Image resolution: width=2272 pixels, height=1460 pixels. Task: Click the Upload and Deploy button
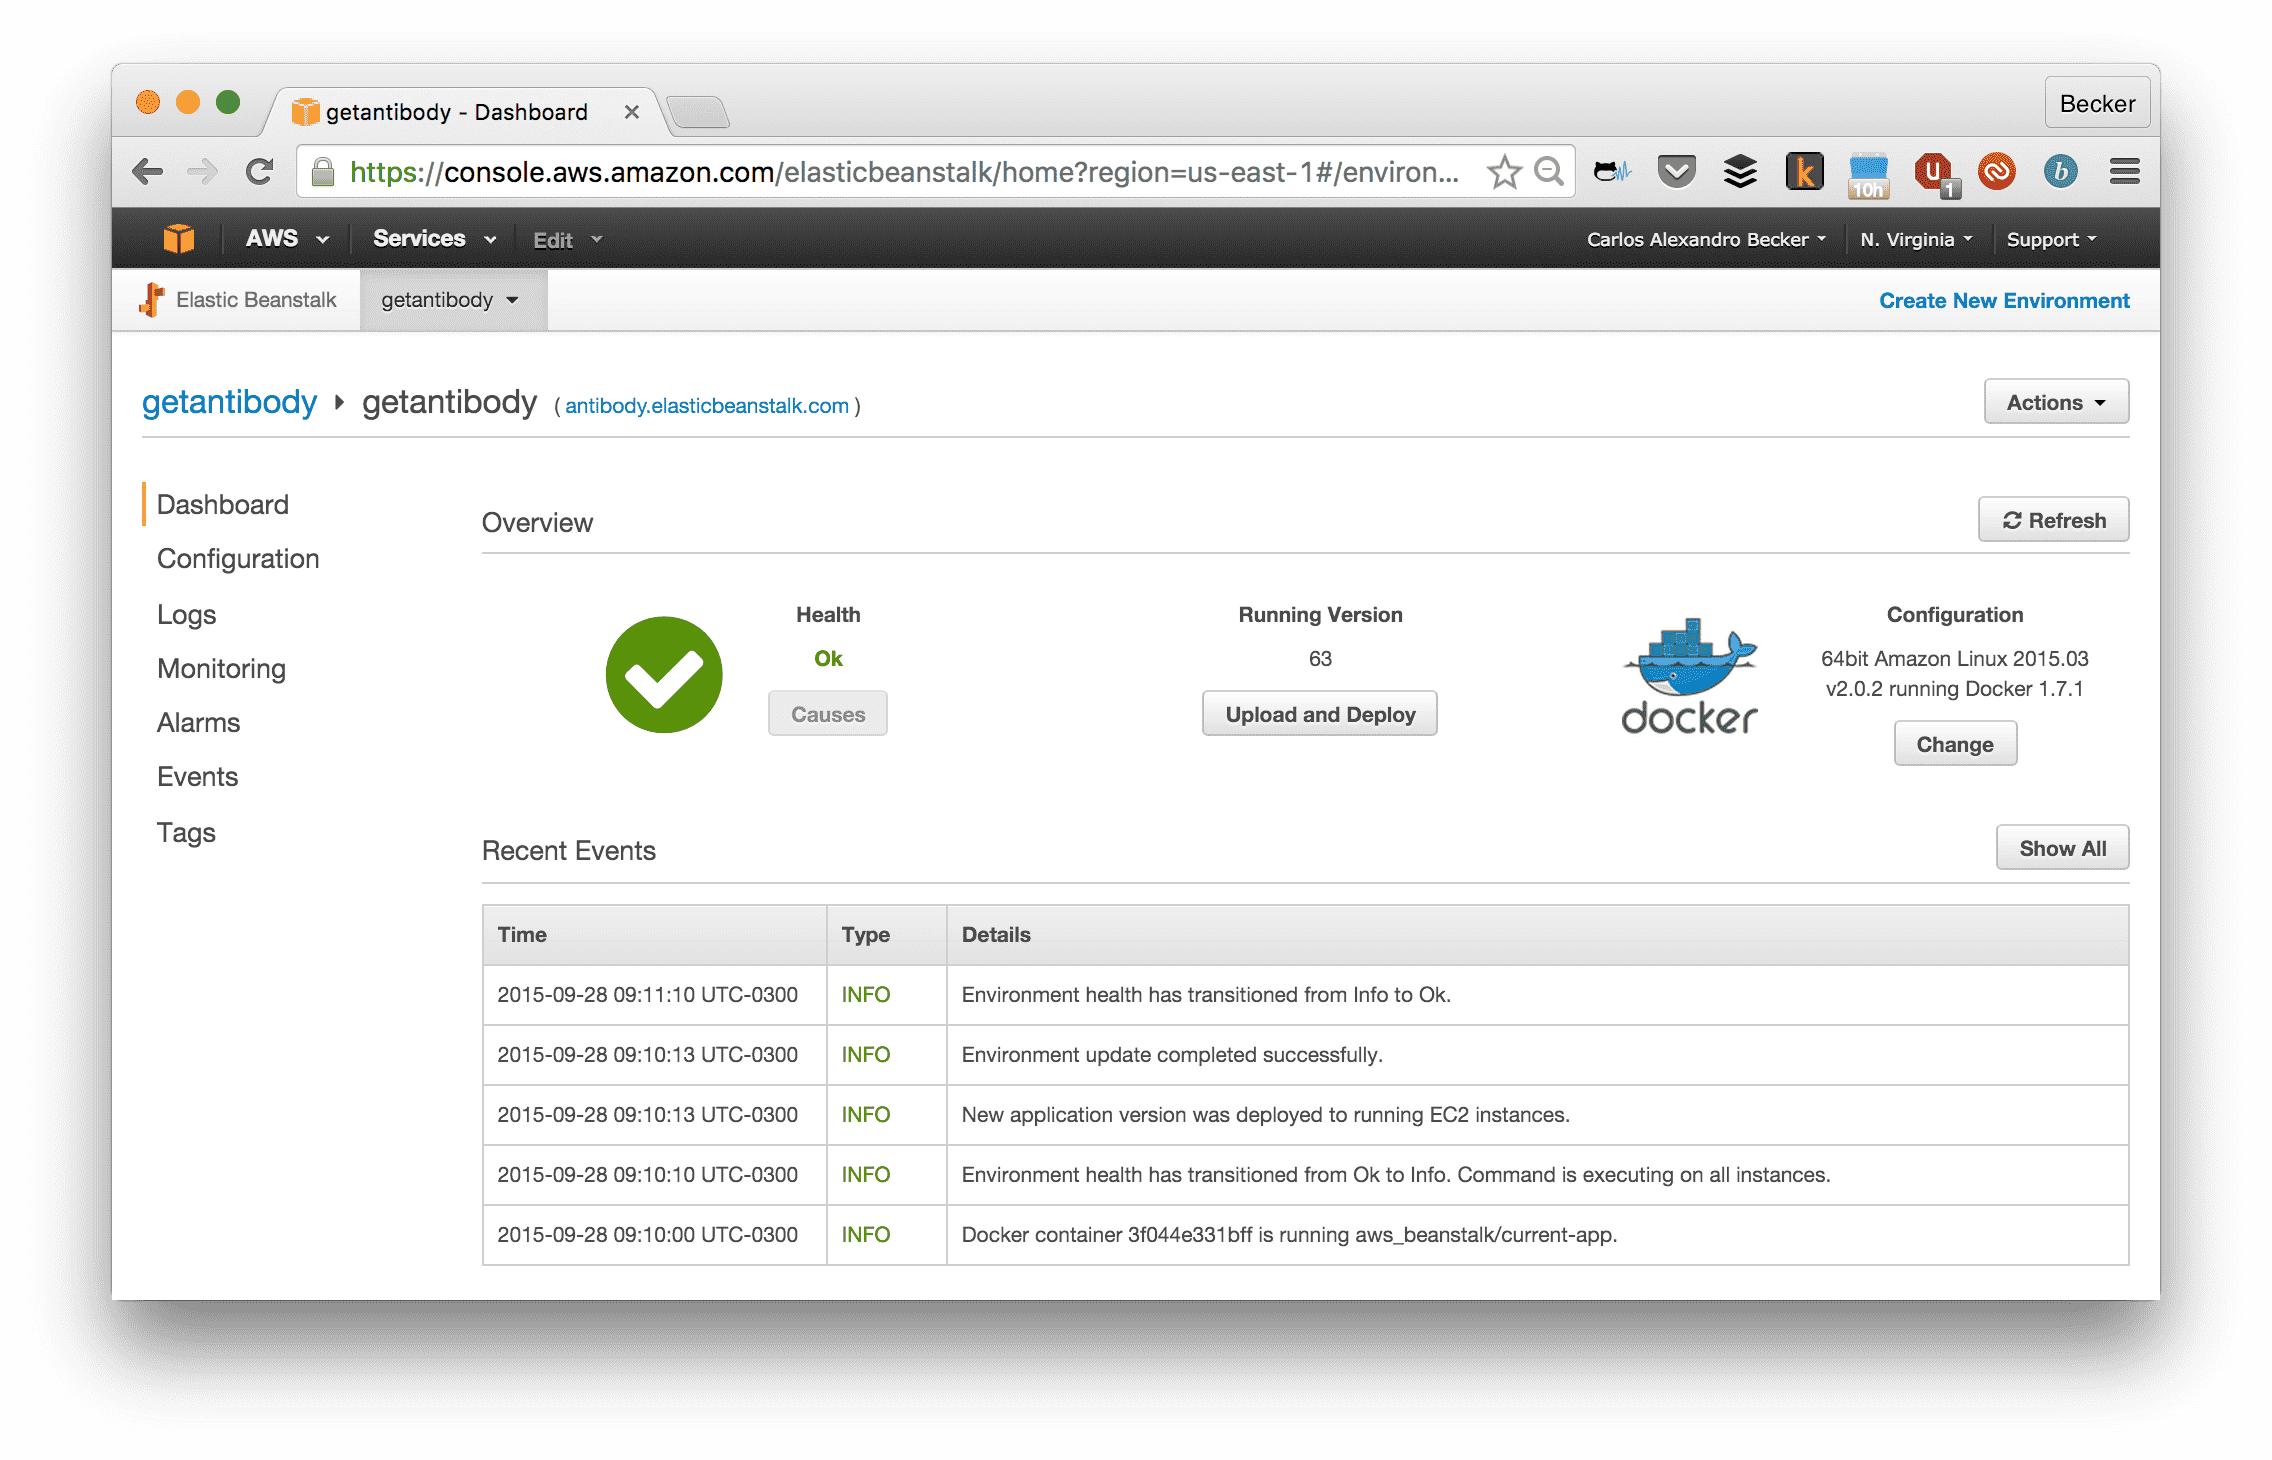point(1319,713)
